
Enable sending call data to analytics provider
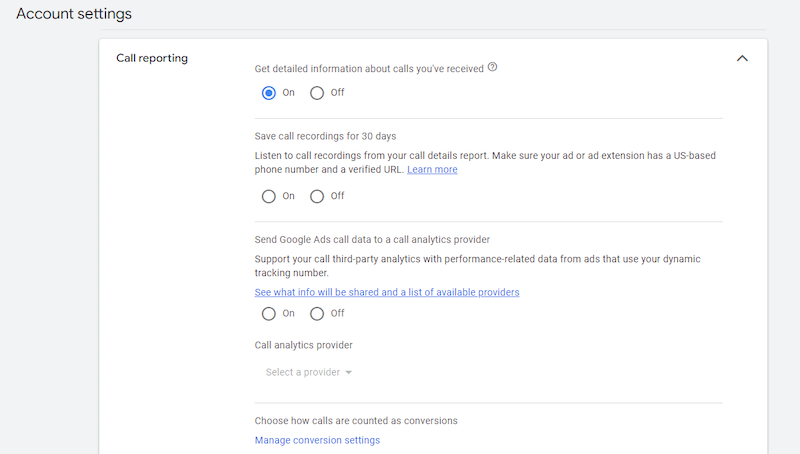tap(269, 314)
